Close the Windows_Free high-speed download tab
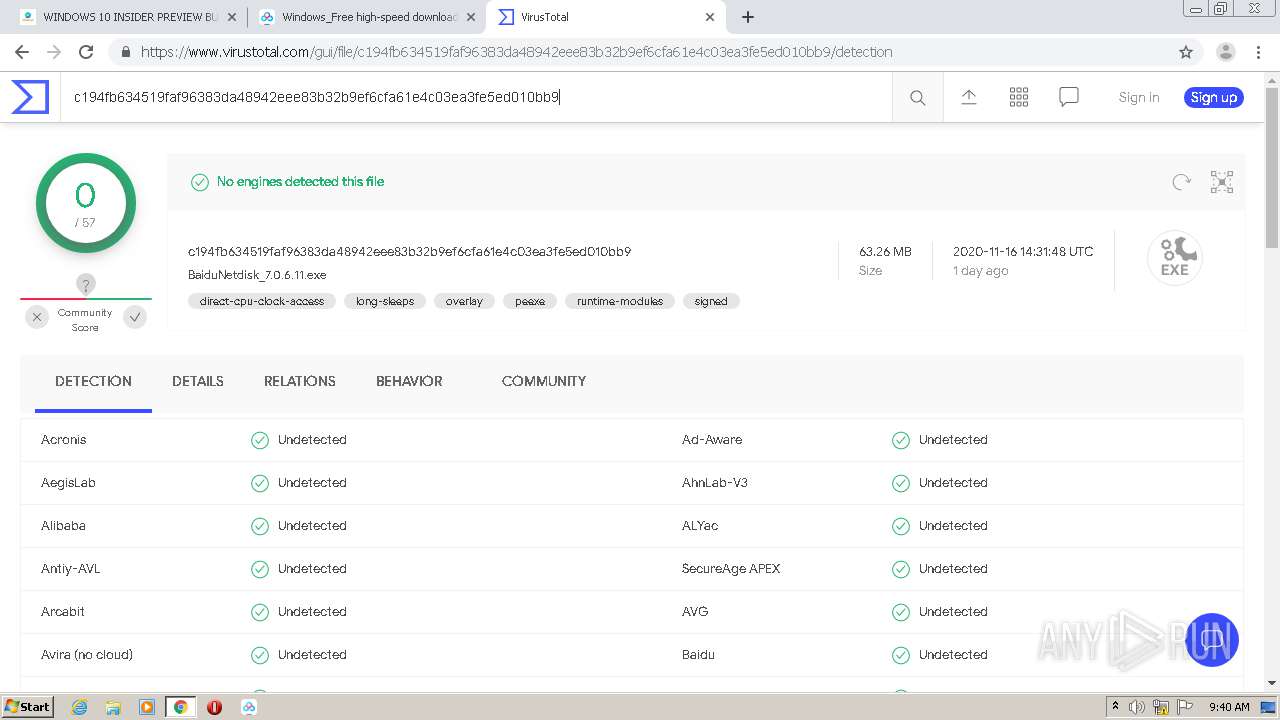Image resolution: width=1280 pixels, height=720 pixels. [x=471, y=17]
